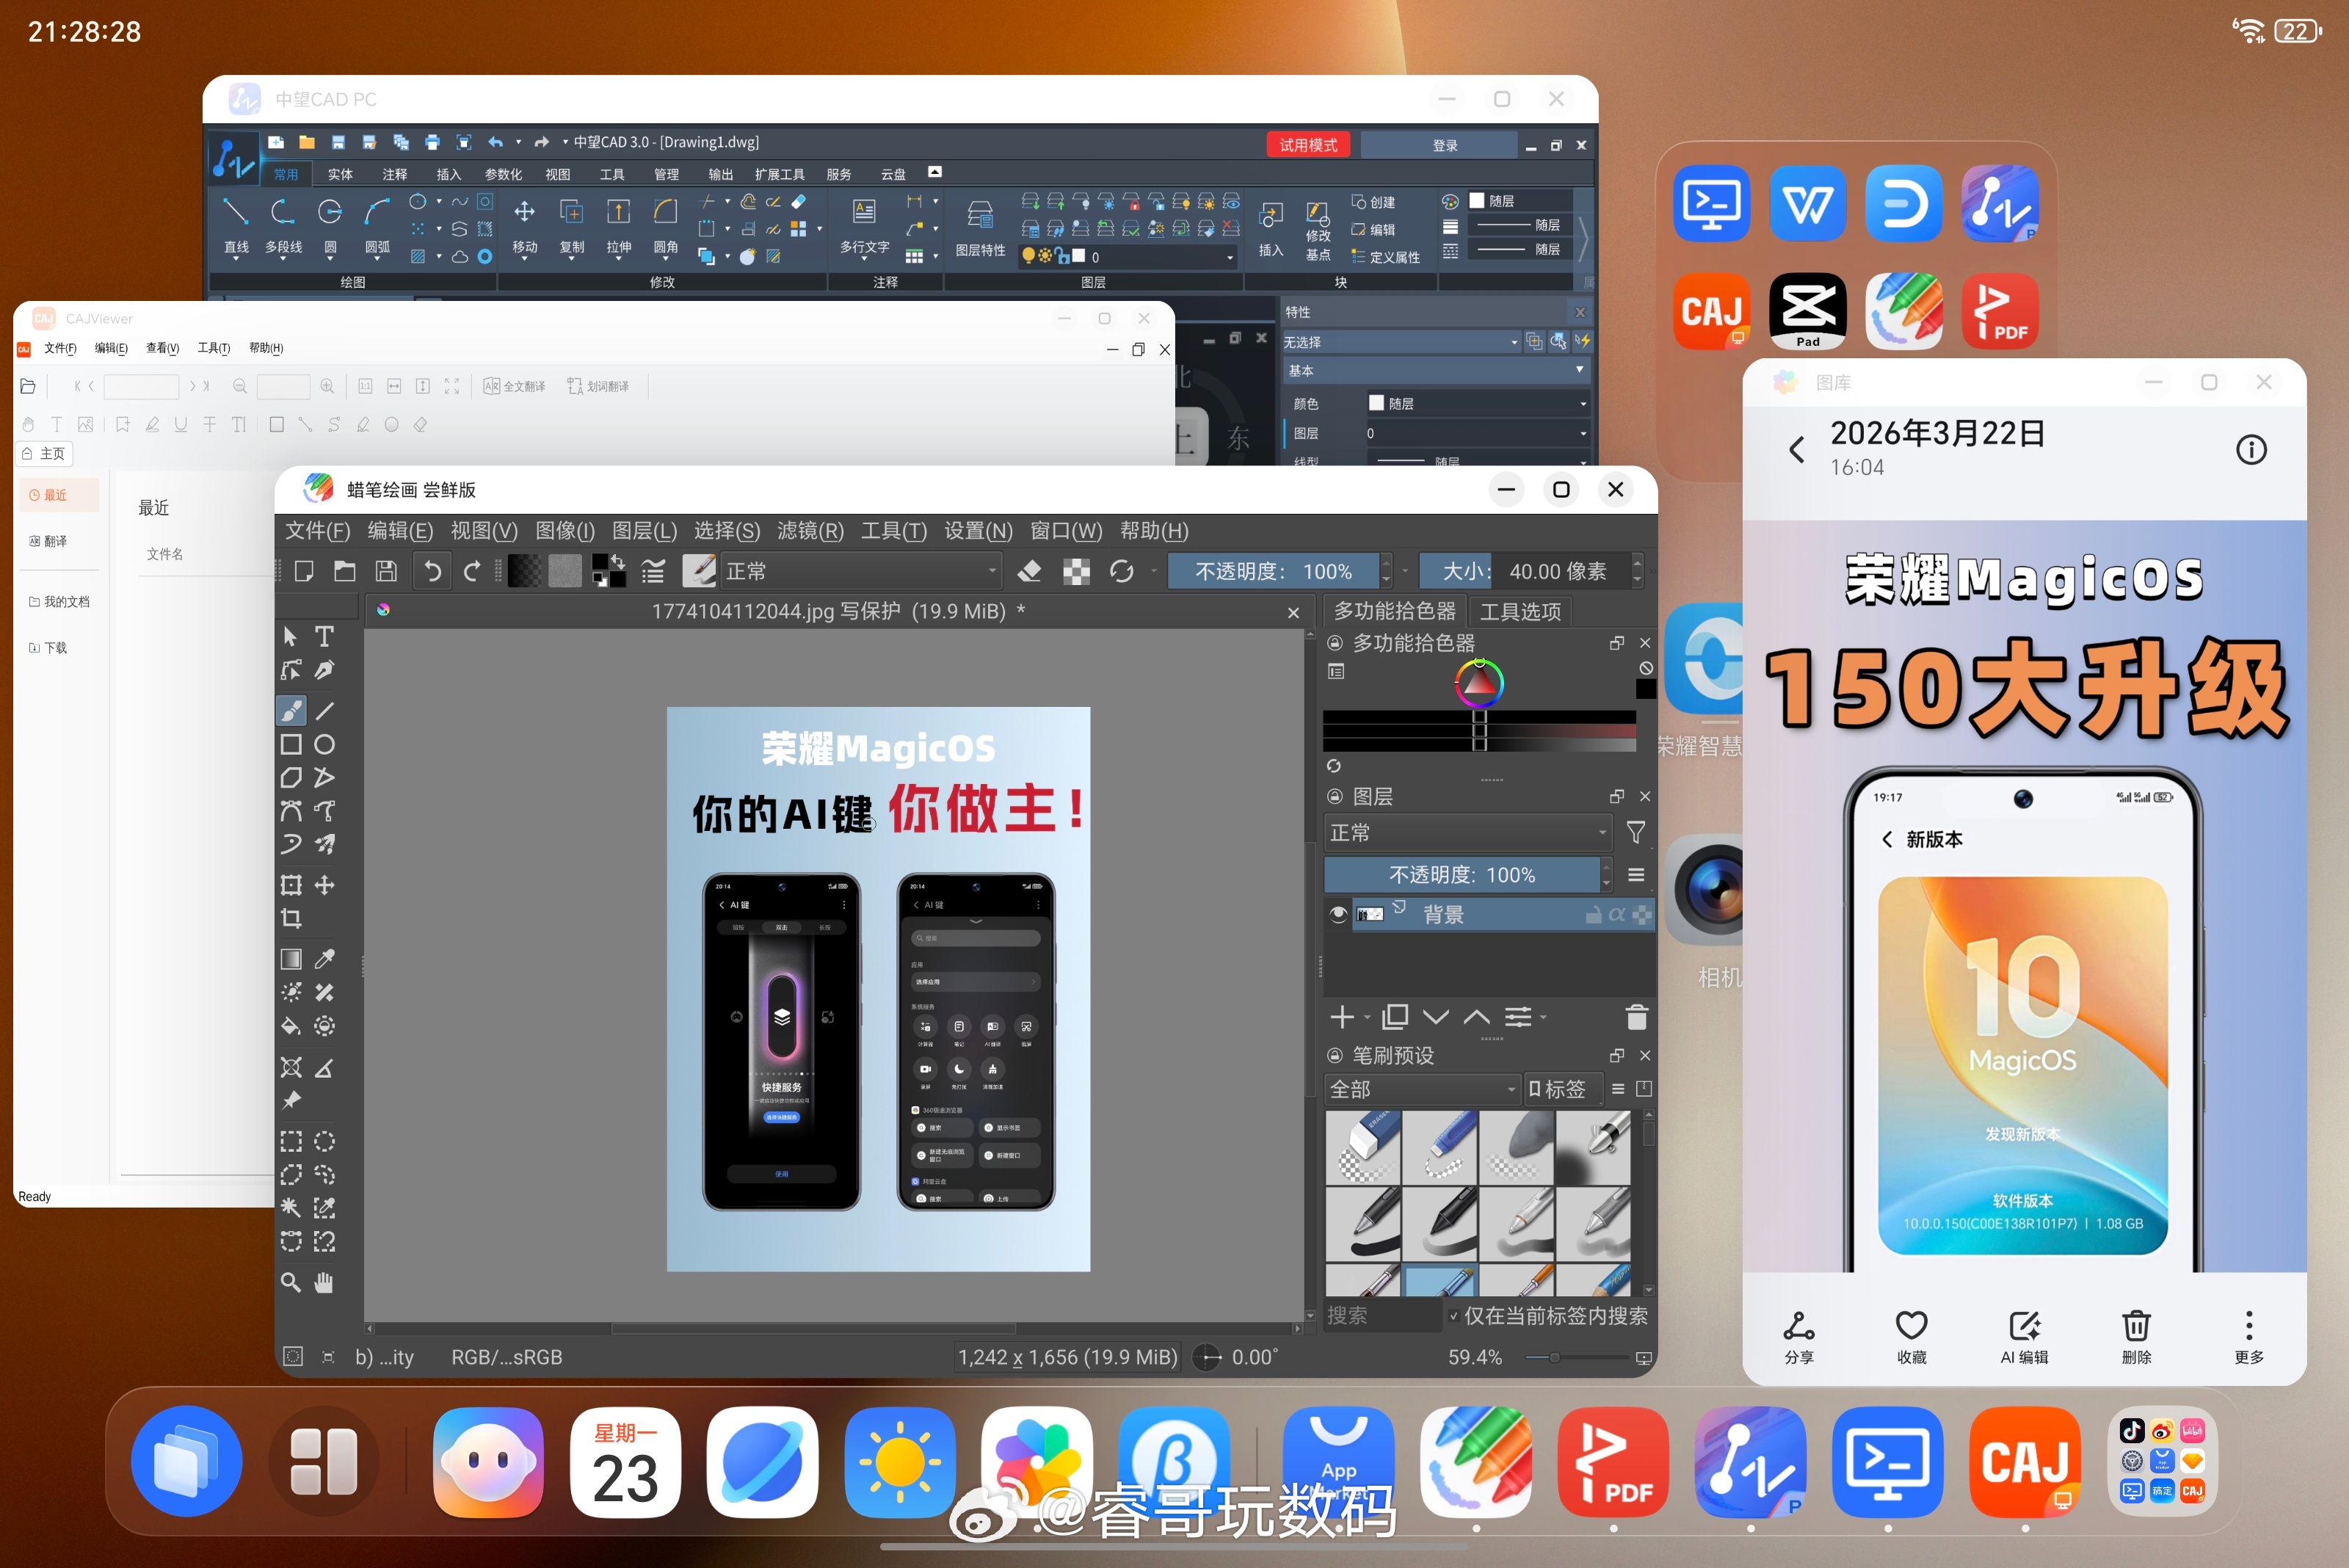The width and height of the screenshot is (2349, 1568).
Task: Open the layer blend mode 正常 dropdown
Action: (x=1467, y=832)
